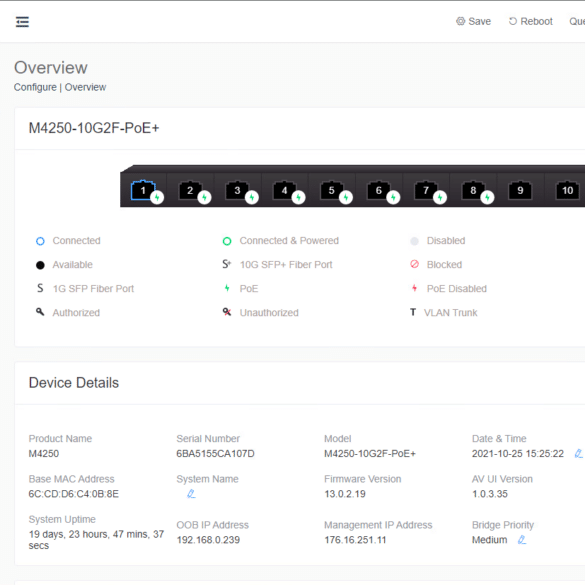585x585 pixels.
Task: Click the Authorized key legend icon
Action: (40, 312)
